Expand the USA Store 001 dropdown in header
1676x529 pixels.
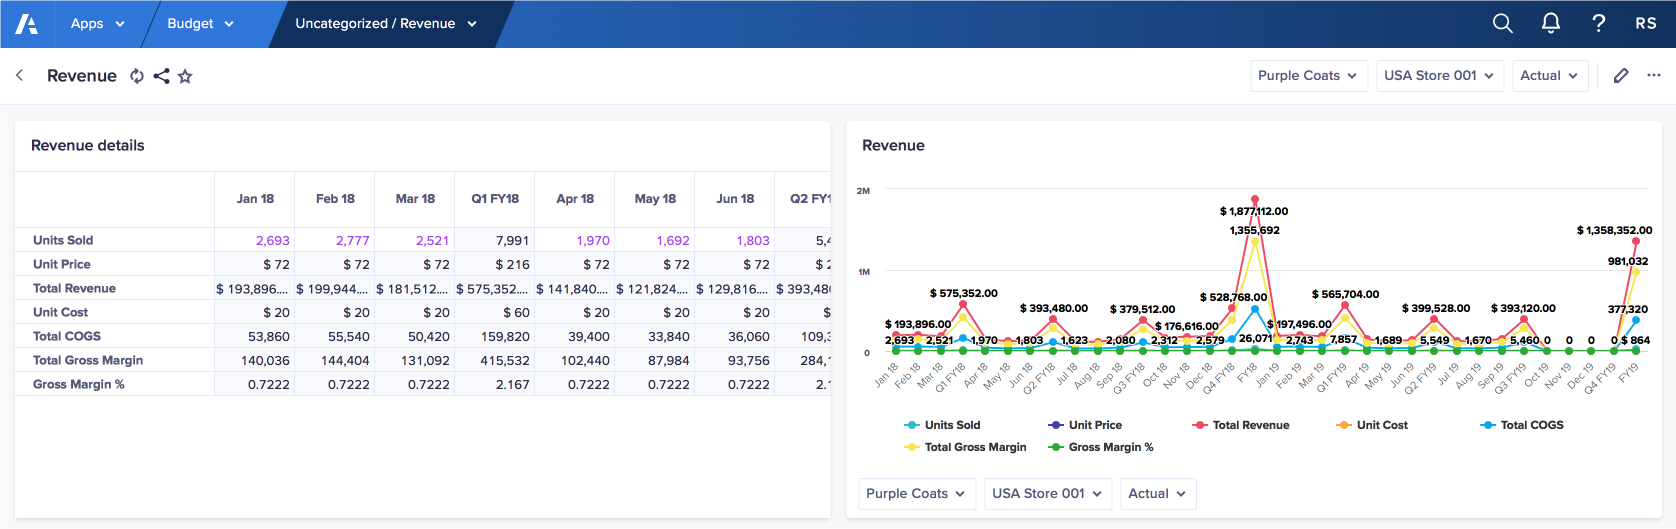(1438, 76)
